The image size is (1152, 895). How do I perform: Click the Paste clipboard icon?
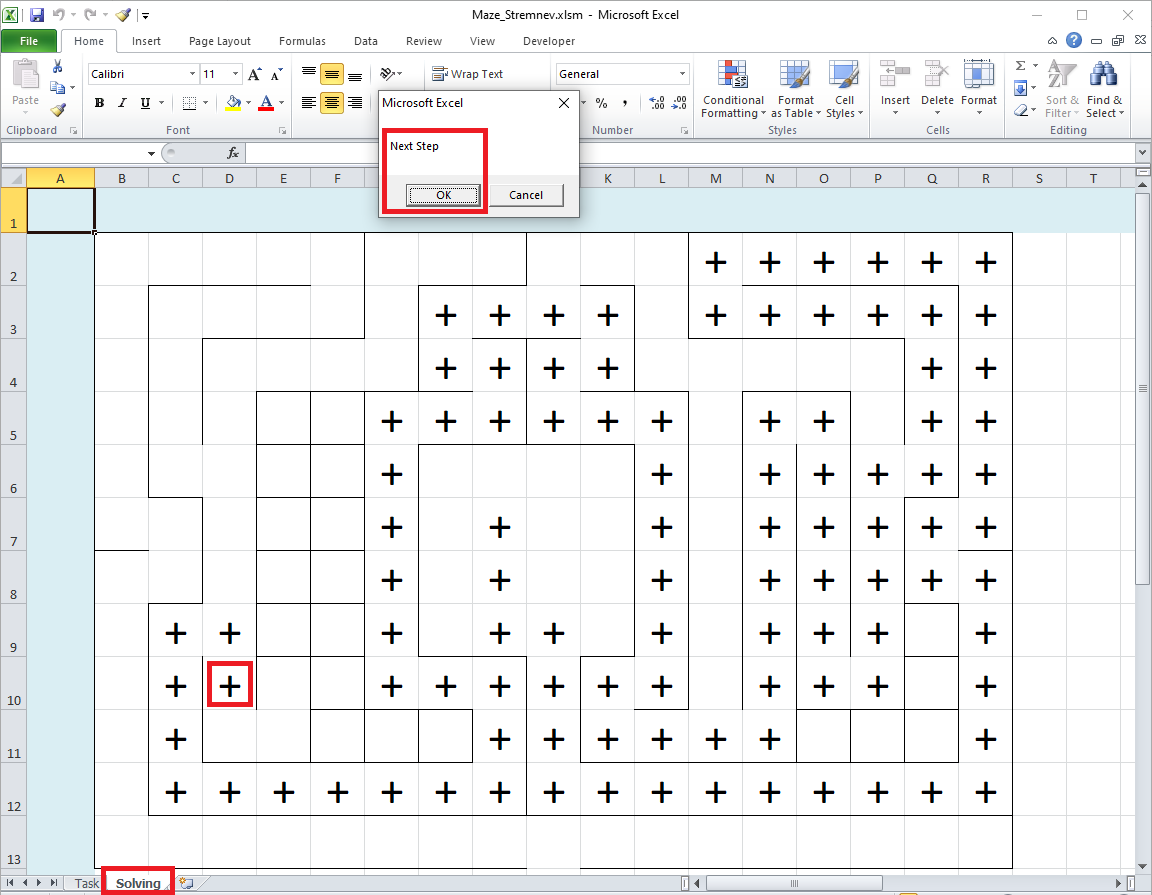[x=26, y=76]
